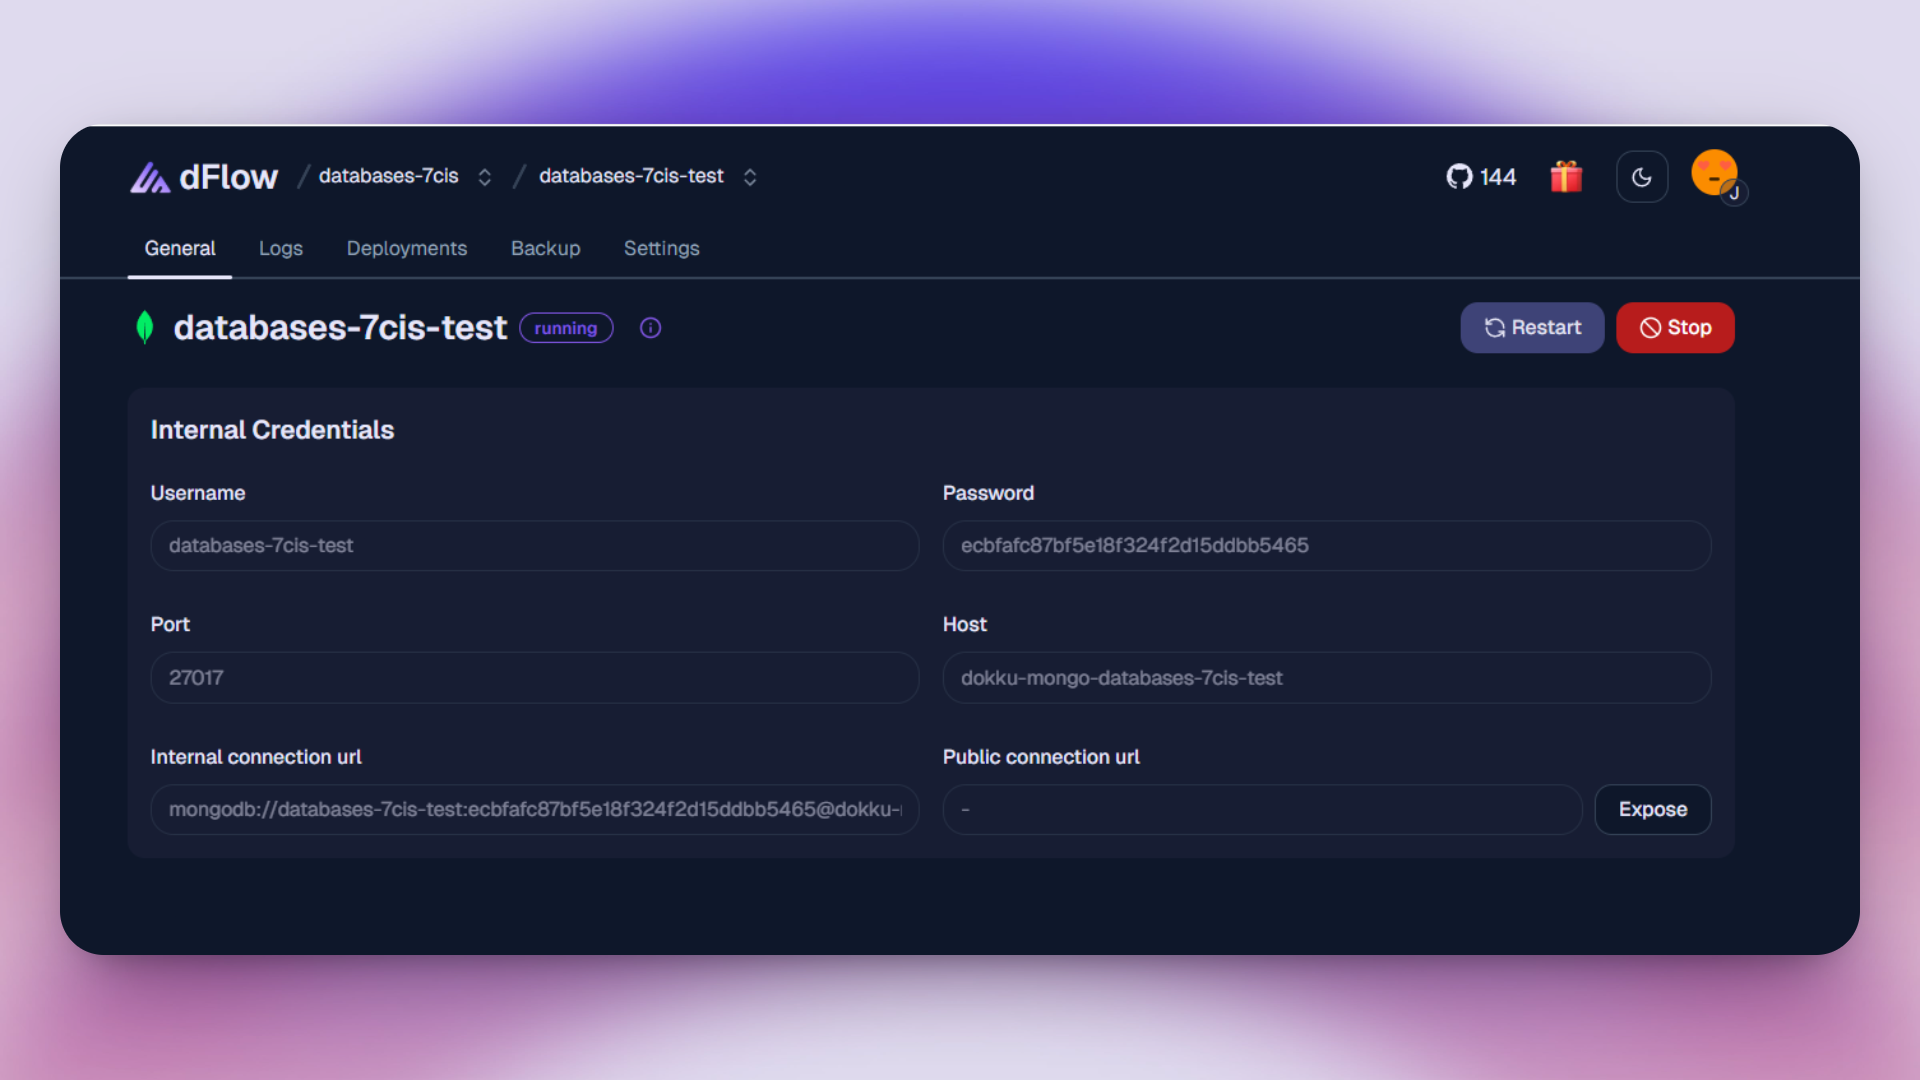
Task: Expand the databases-7cis project switcher chevrons
Action: point(485,177)
